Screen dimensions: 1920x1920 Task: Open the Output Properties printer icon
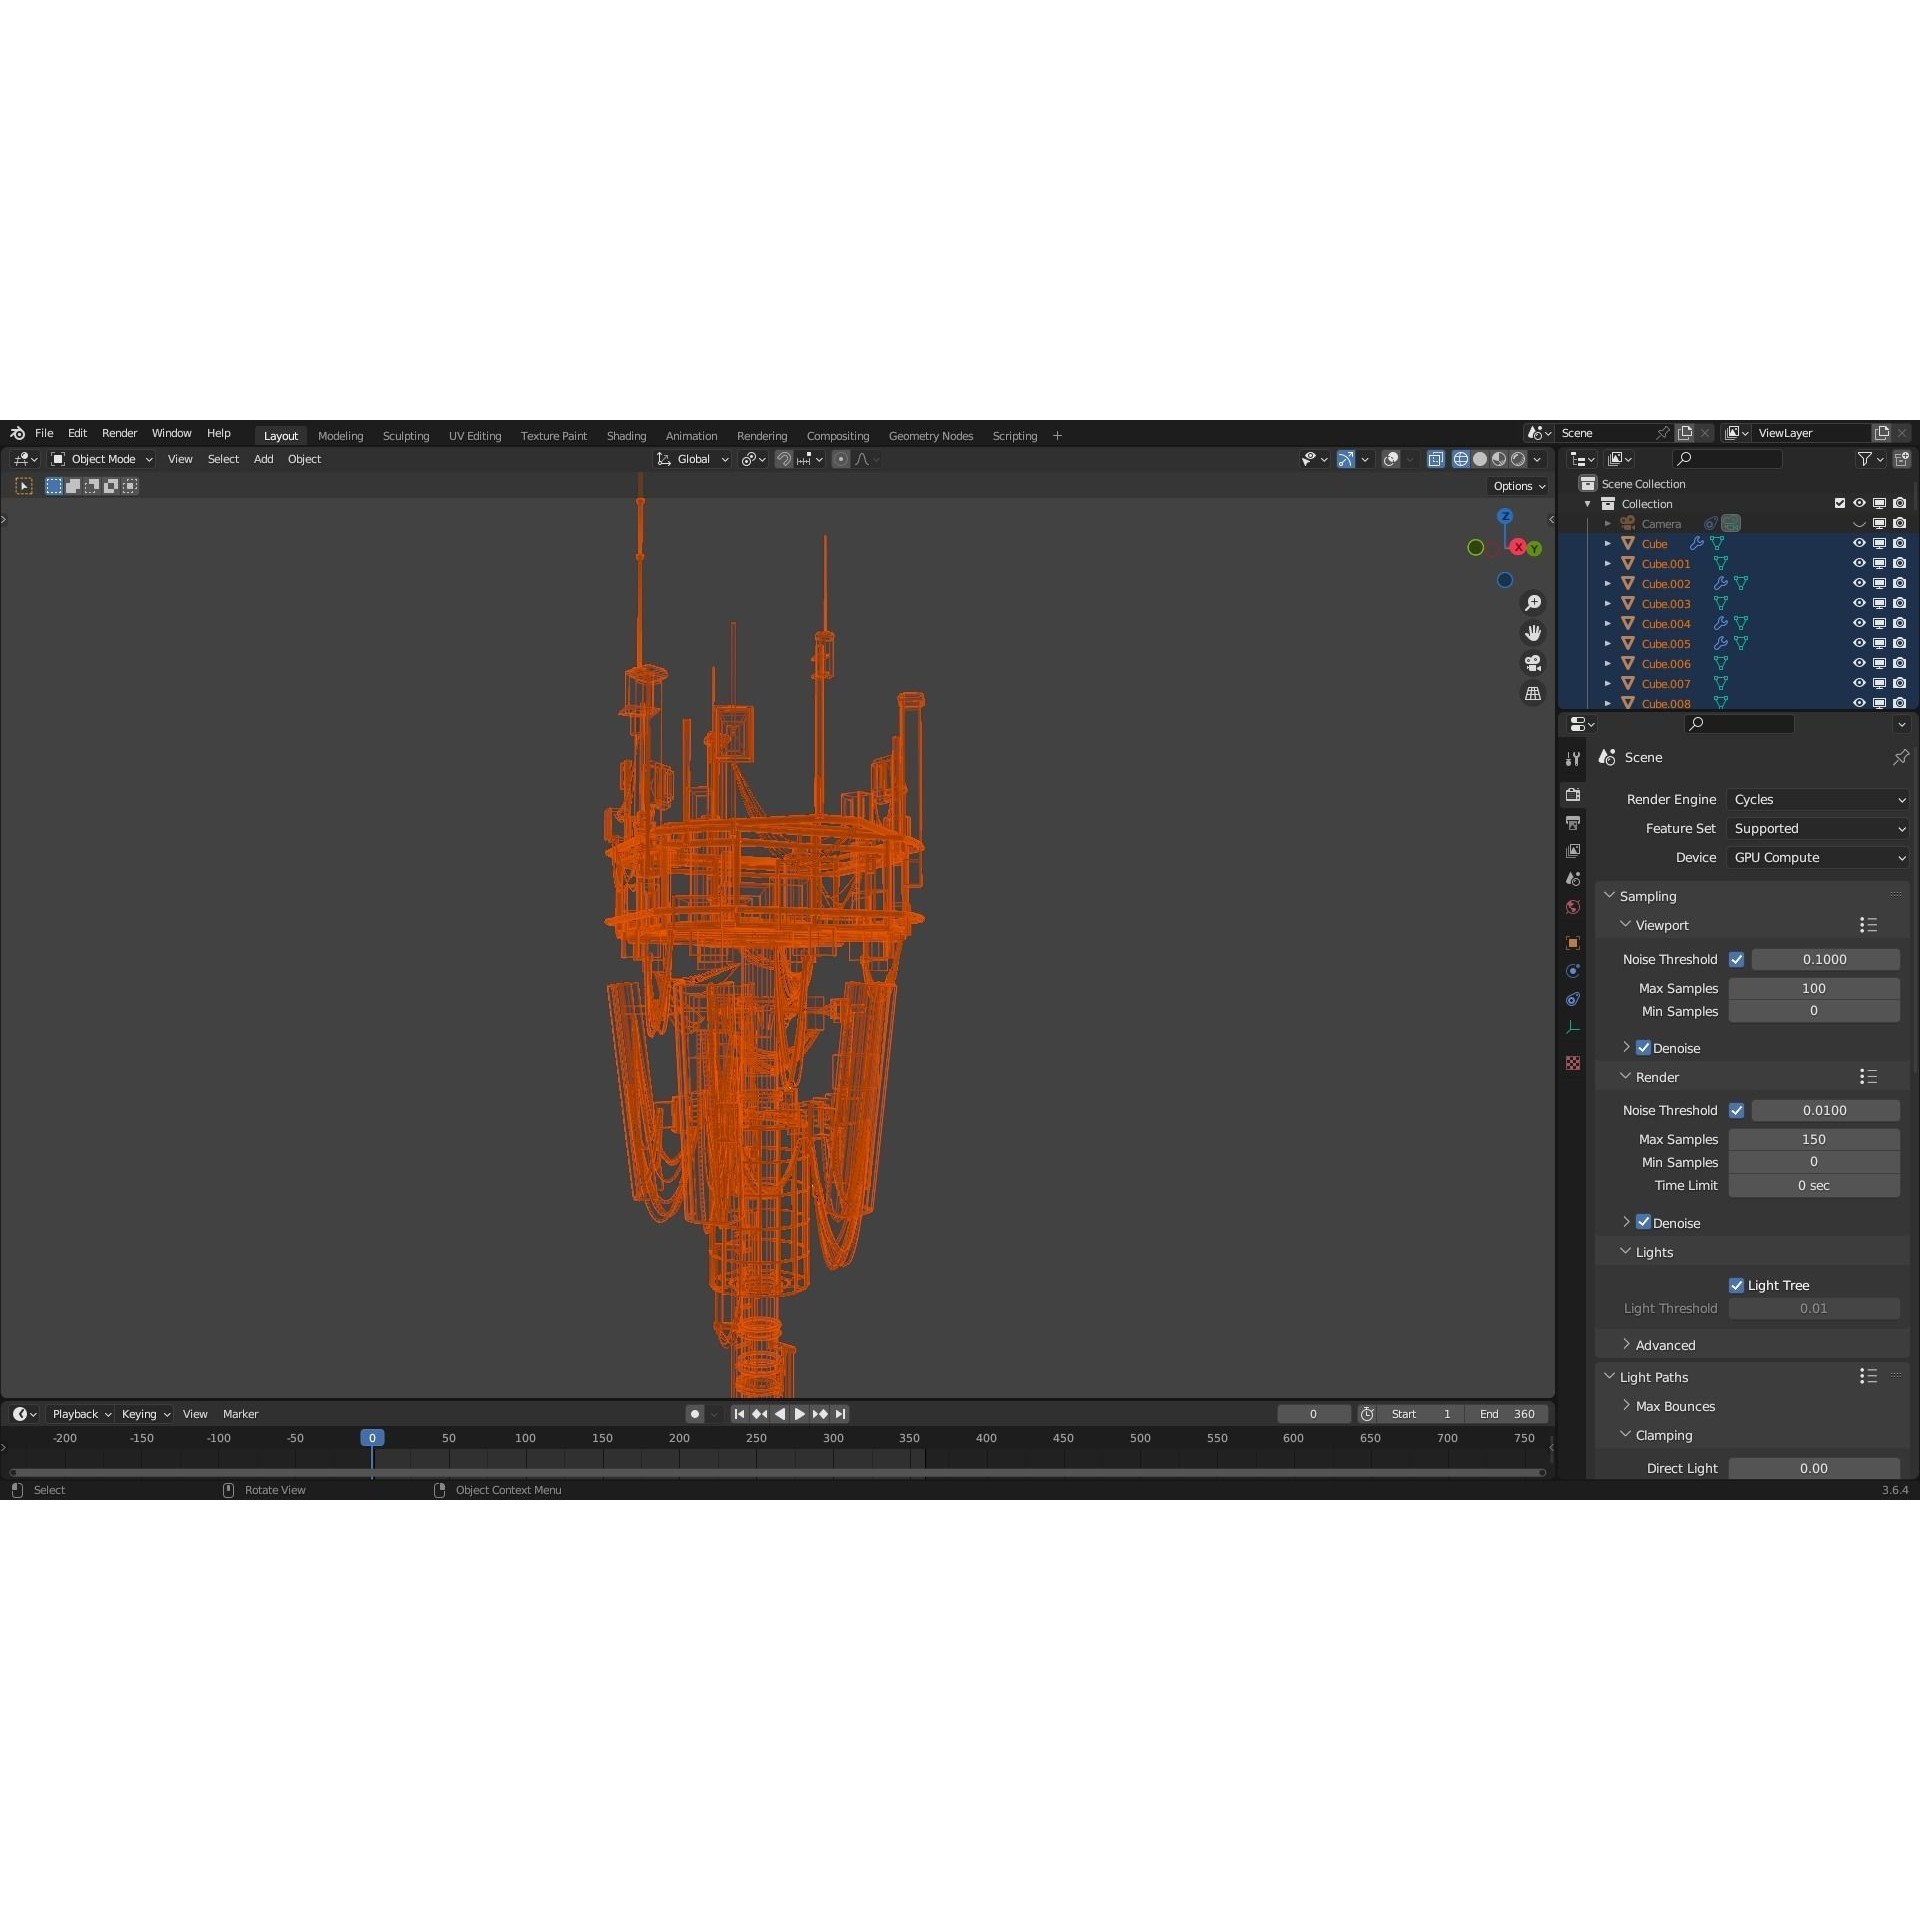tap(1573, 822)
